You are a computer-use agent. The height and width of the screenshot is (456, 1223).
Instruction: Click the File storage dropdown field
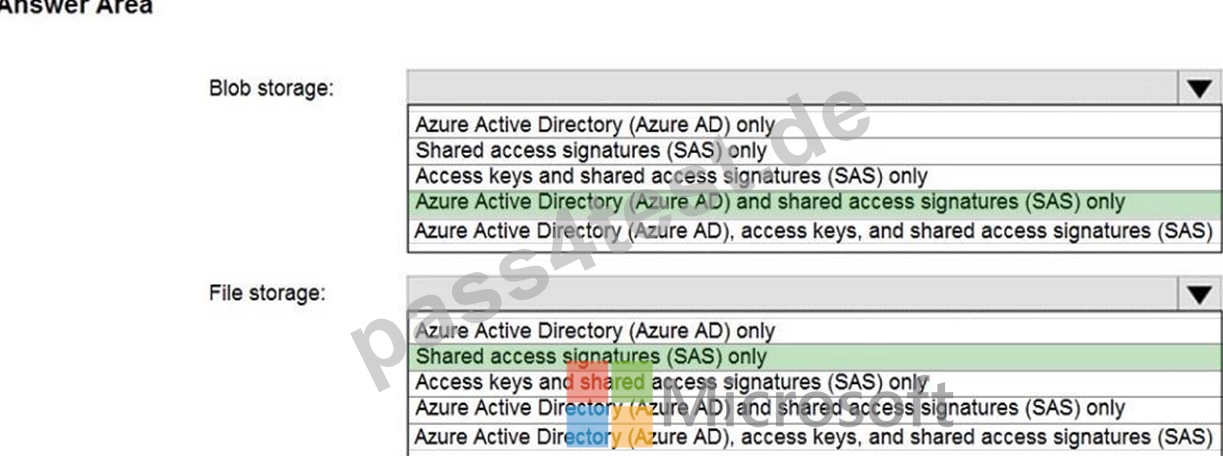[x=814, y=294]
